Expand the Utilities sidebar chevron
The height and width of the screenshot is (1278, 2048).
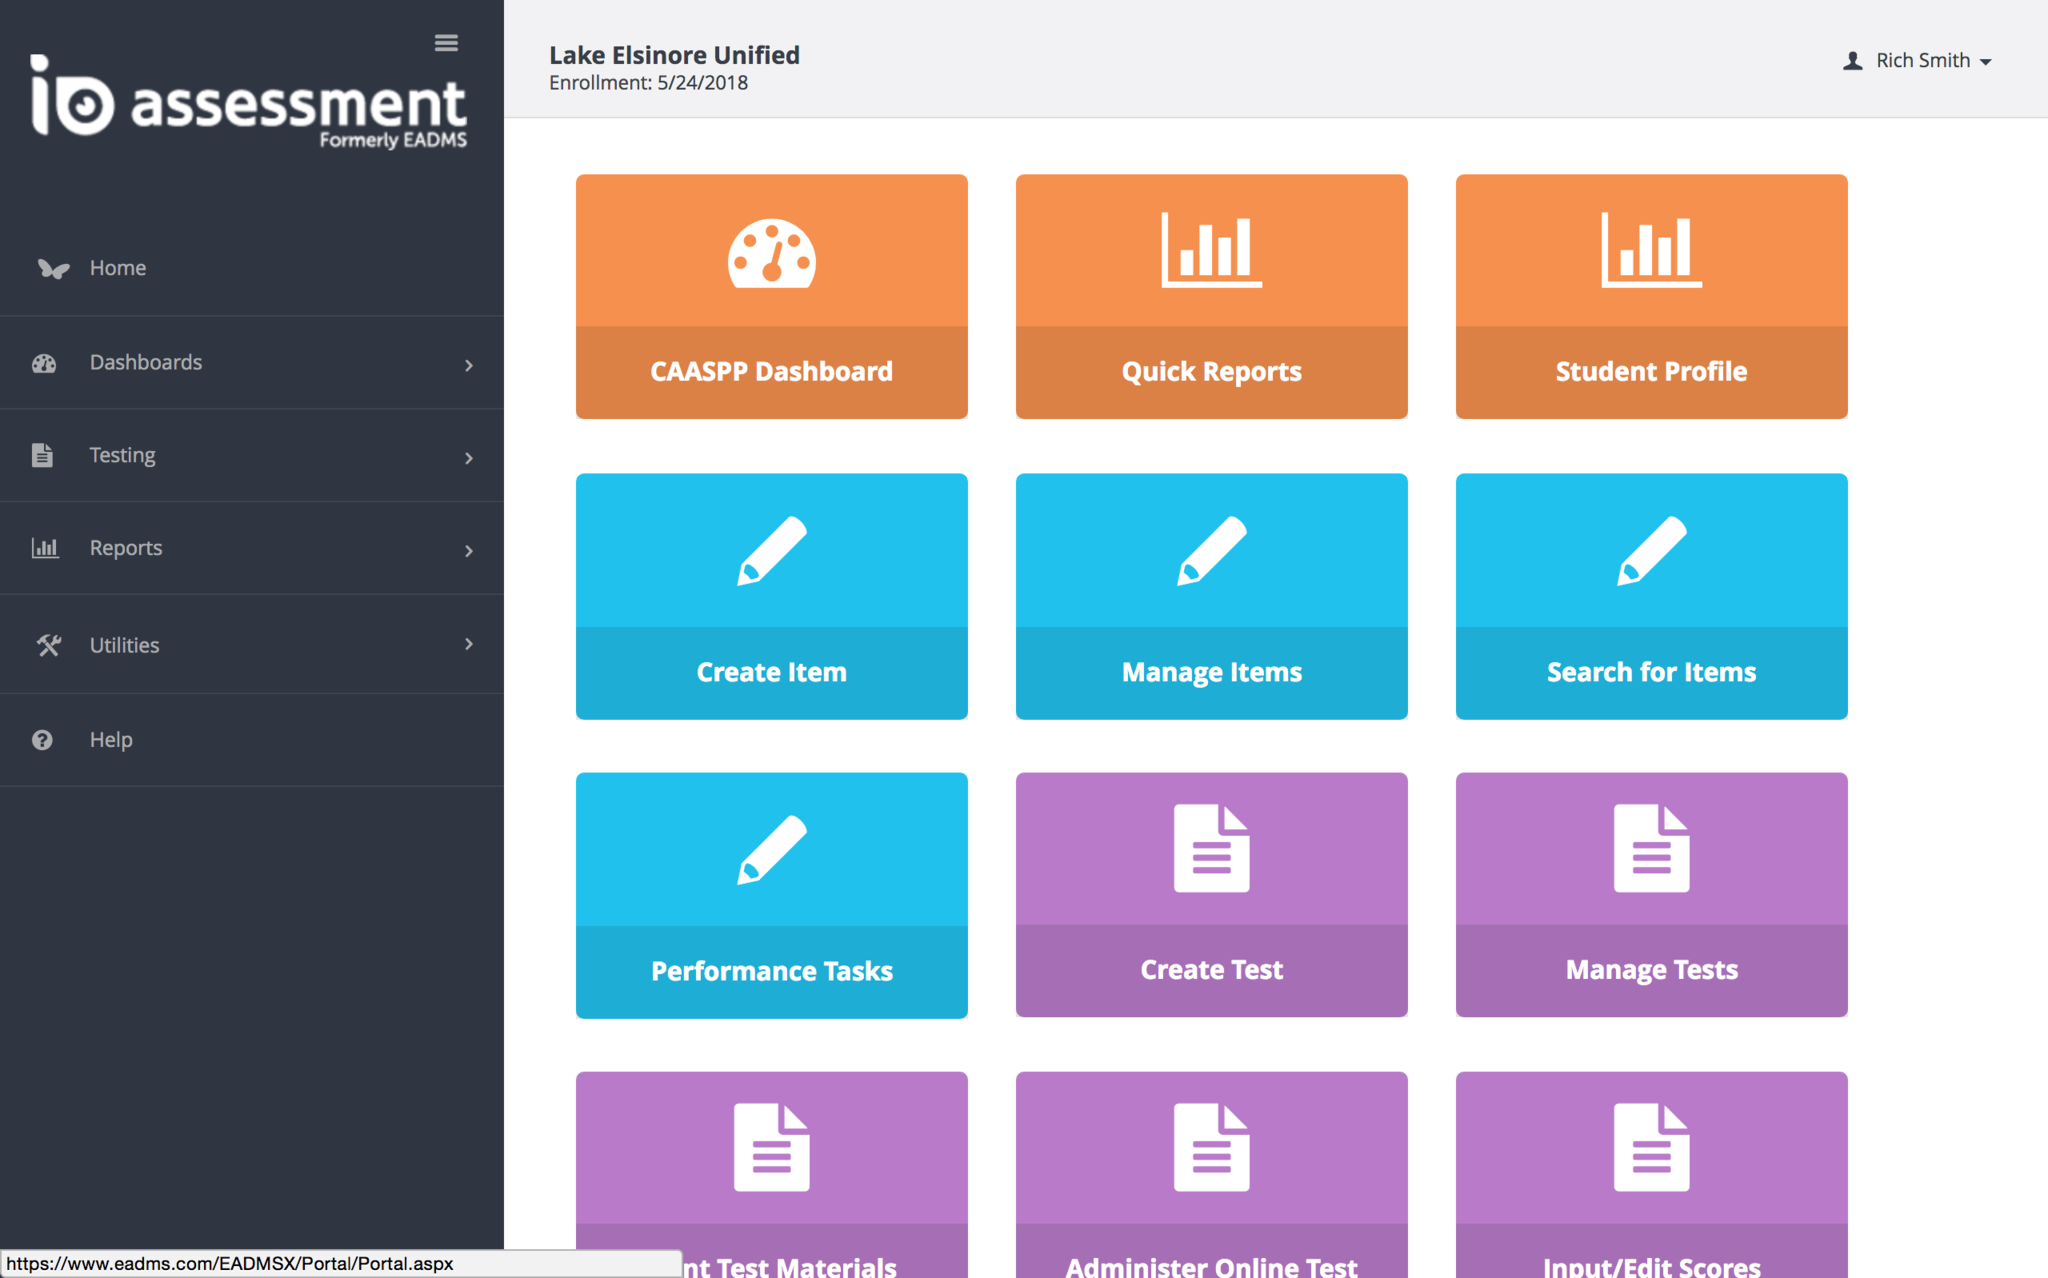tap(468, 644)
